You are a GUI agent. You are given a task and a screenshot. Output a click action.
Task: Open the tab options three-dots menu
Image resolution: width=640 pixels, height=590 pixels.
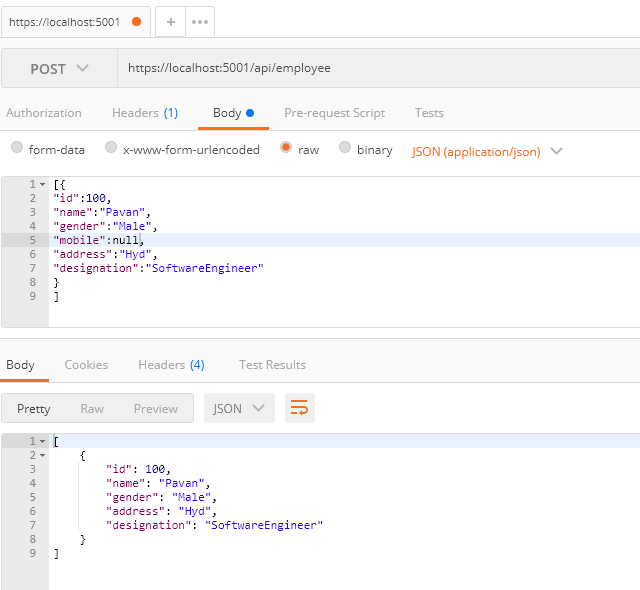tap(200, 22)
